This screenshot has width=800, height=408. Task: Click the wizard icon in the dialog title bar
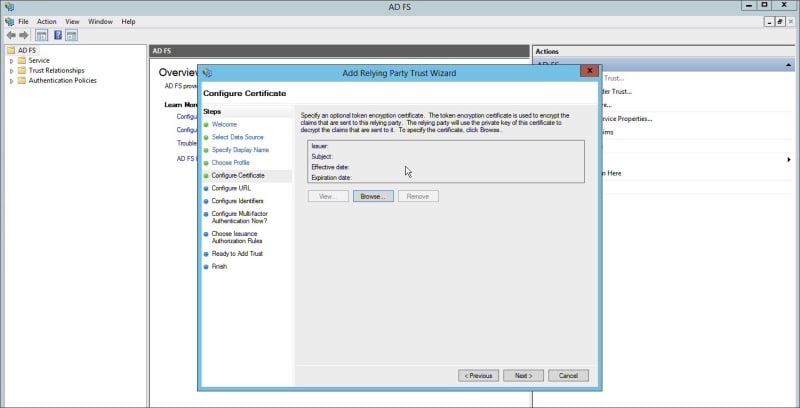[207, 73]
